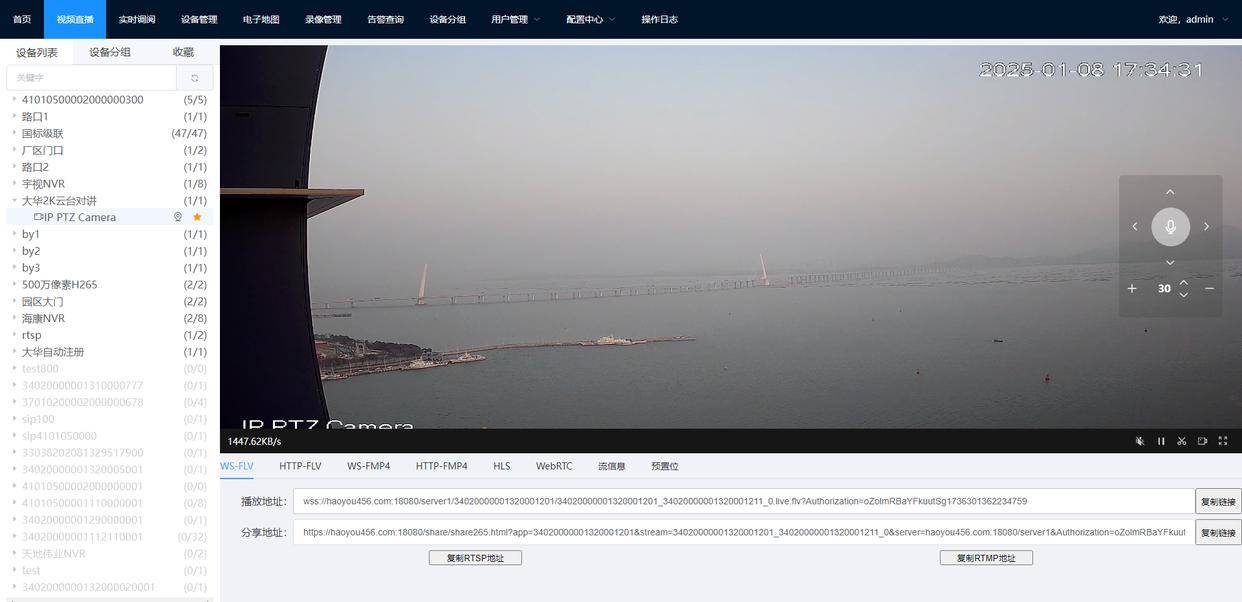Image resolution: width=1242 pixels, height=602 pixels.
Task: Open the 用户管理 navigation menu
Action: pos(511,17)
